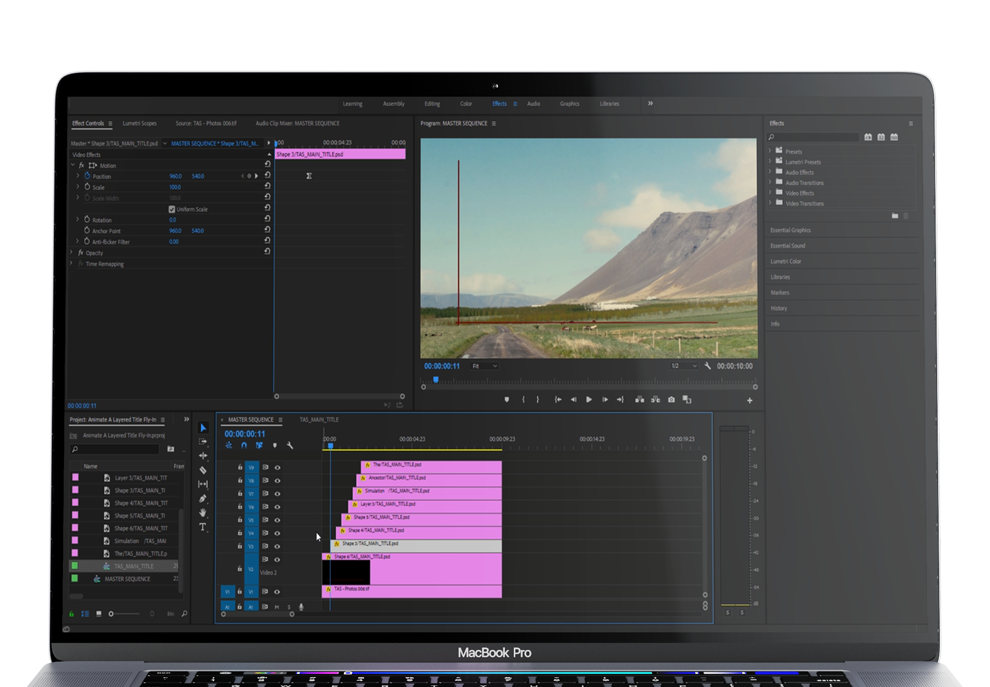990x687 pixels.
Task: Click the Effects panel search field
Action: 814,137
